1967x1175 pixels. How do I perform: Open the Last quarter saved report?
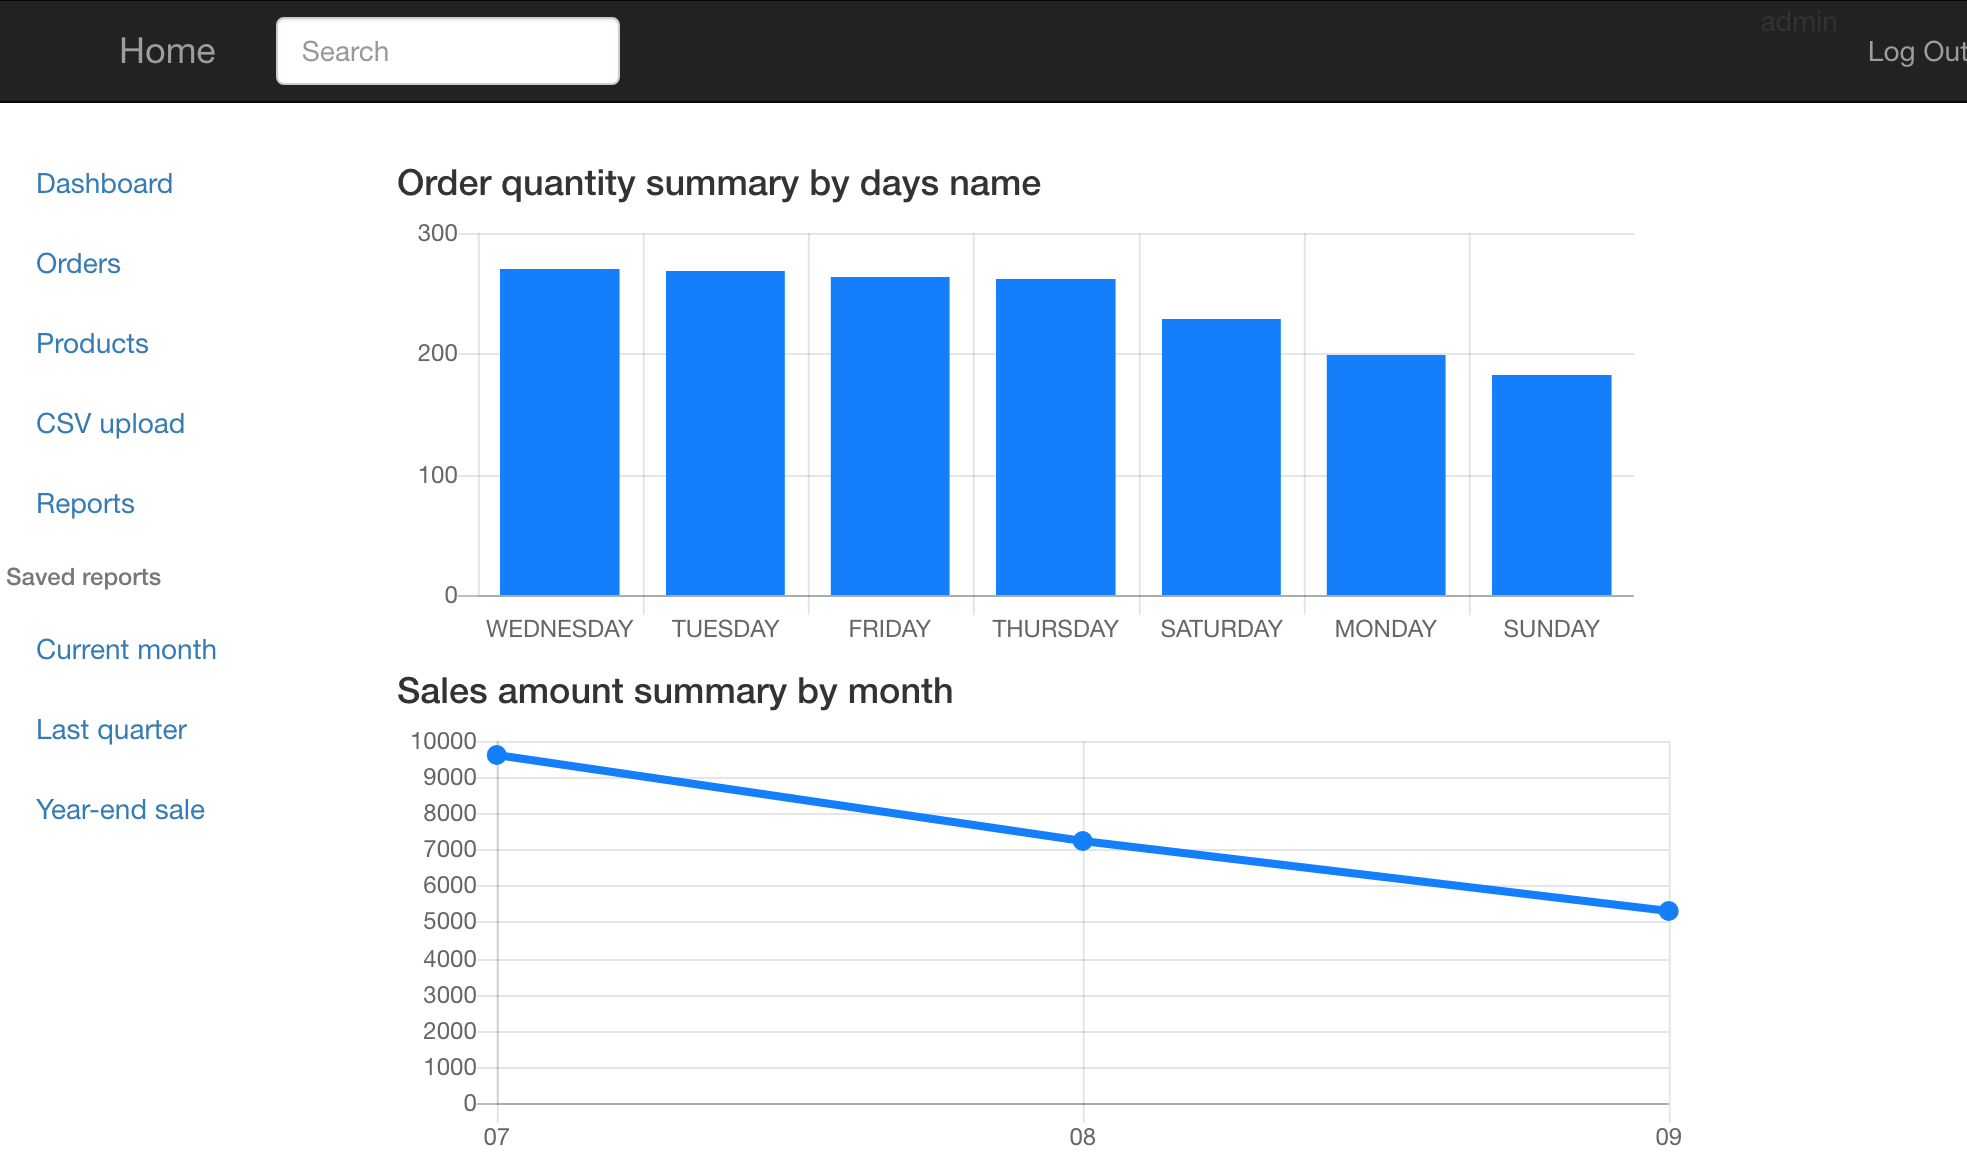[x=111, y=730]
